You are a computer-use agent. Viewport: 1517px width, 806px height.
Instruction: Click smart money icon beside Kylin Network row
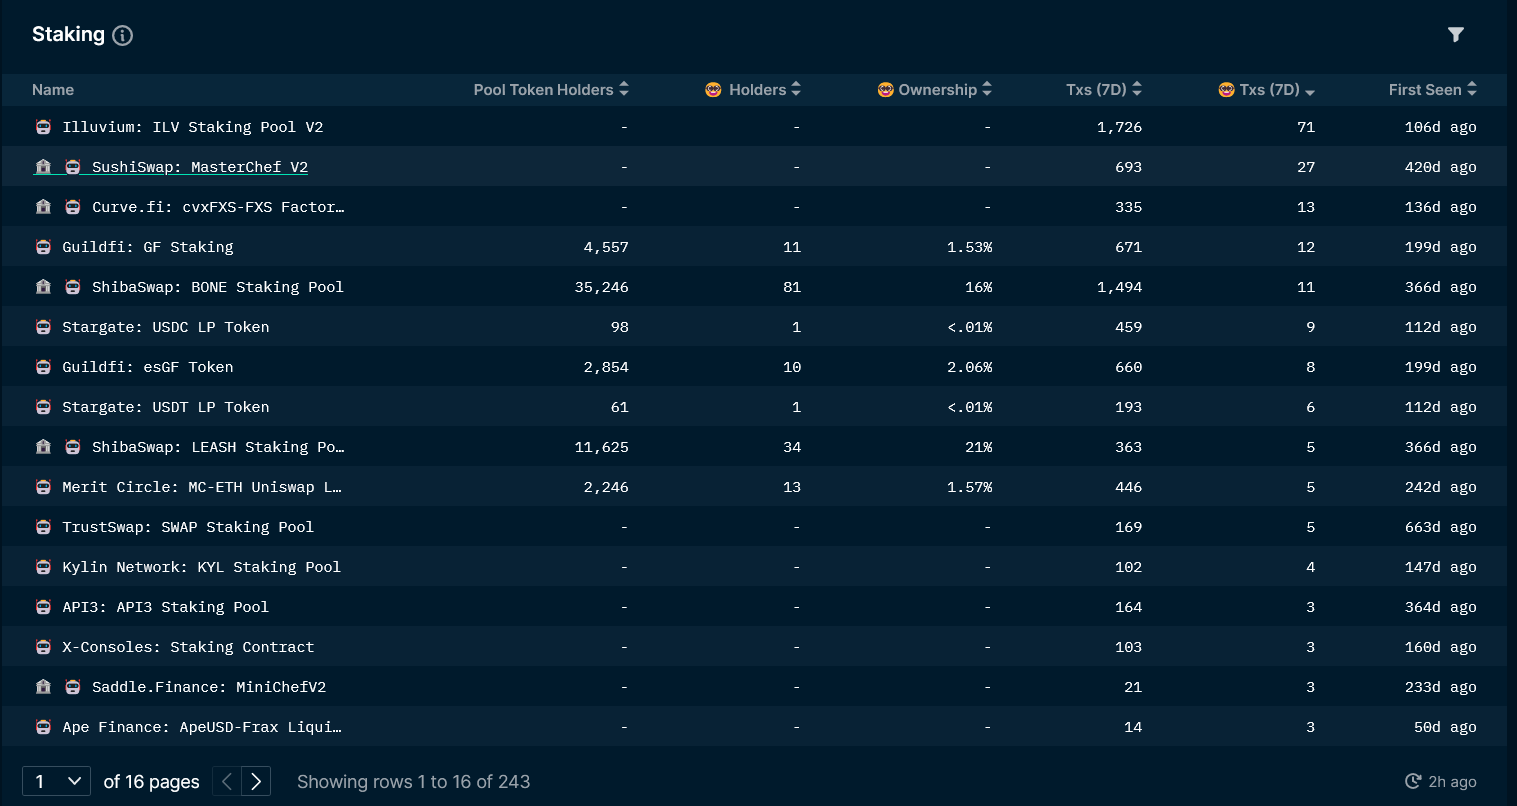click(43, 567)
